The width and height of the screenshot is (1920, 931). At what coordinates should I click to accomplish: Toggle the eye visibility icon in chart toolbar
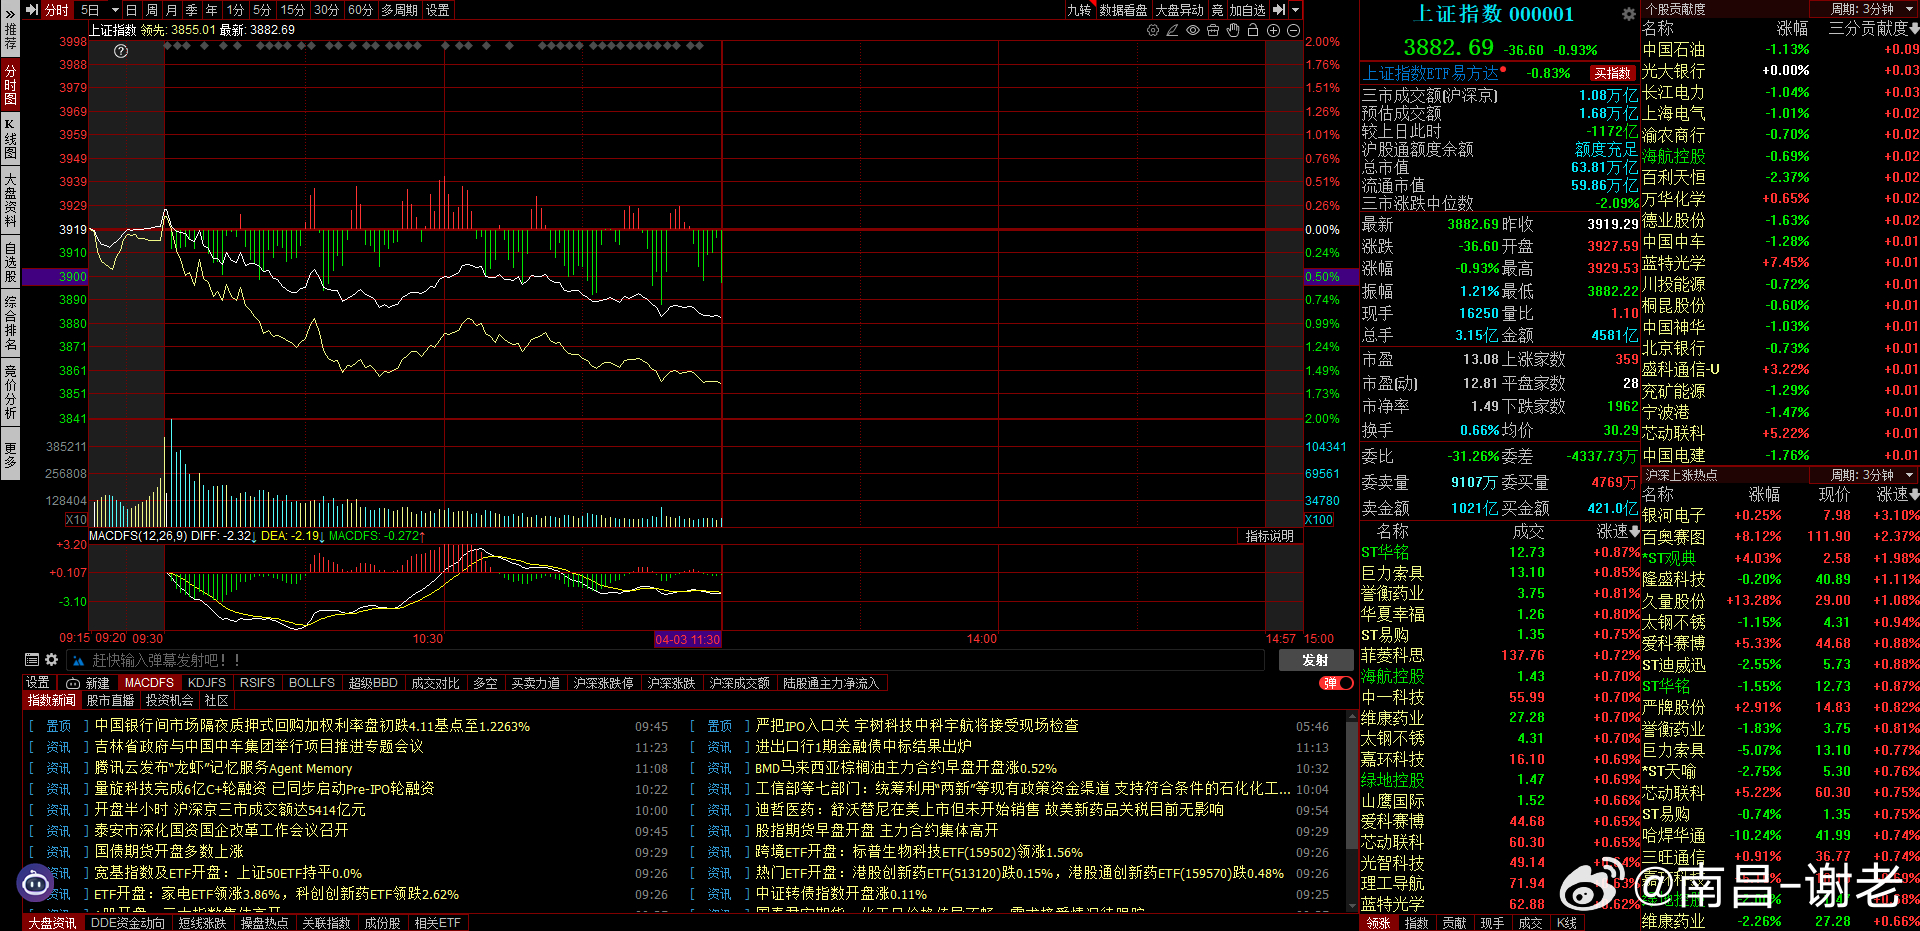click(1193, 30)
